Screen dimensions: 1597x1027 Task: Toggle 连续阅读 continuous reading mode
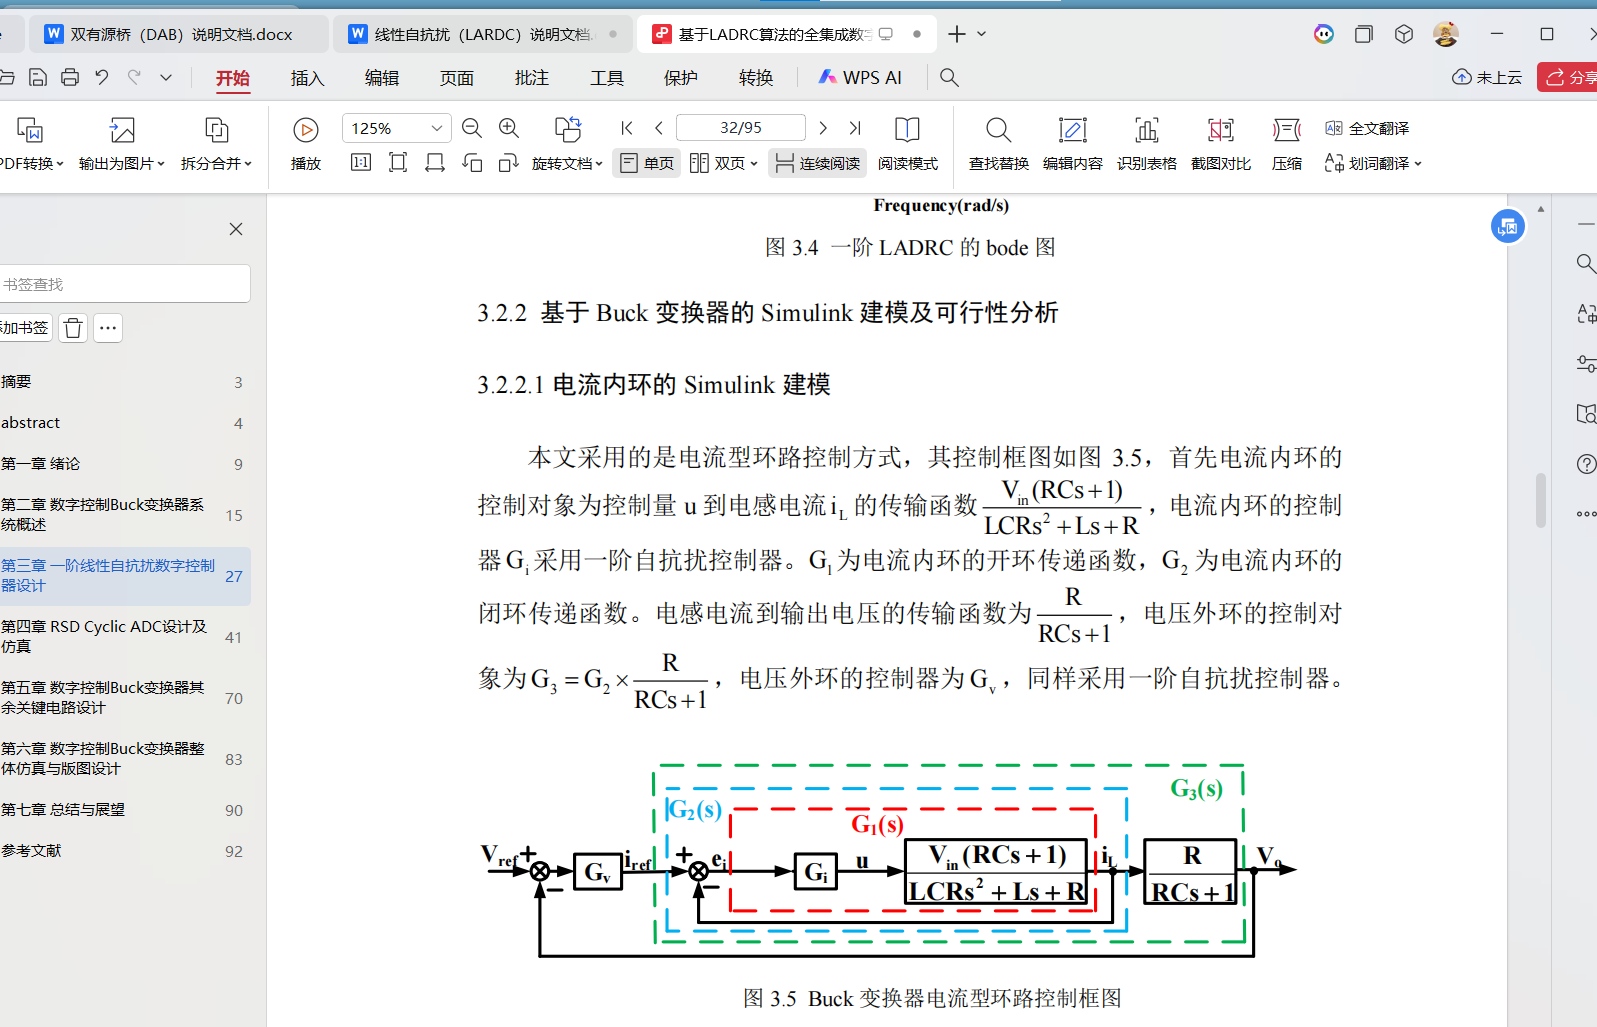coord(817,163)
